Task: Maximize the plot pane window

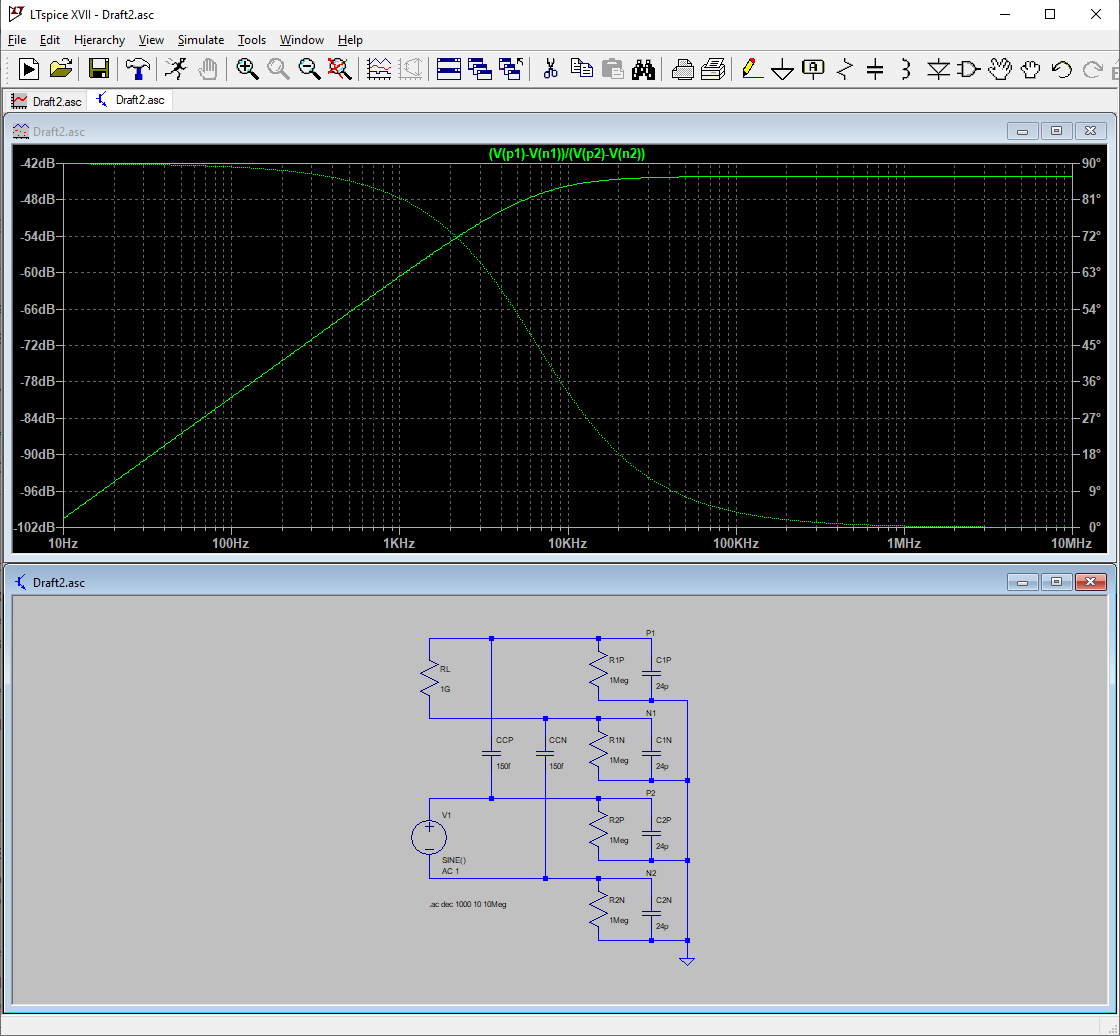Action: 1056,131
